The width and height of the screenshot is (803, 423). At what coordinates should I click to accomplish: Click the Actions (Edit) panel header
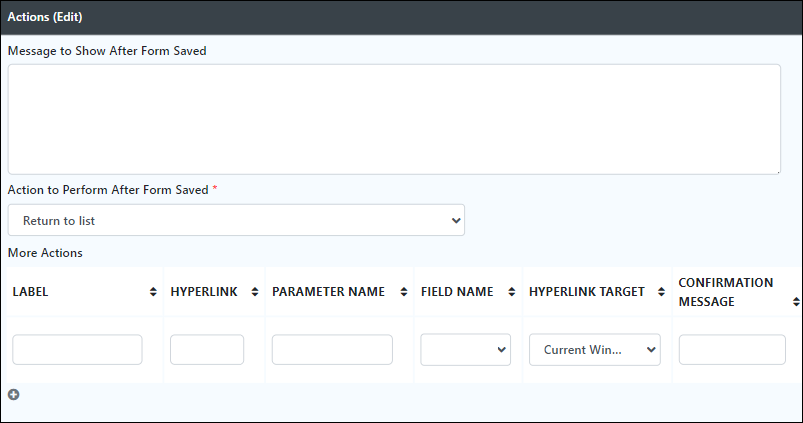[402, 17]
